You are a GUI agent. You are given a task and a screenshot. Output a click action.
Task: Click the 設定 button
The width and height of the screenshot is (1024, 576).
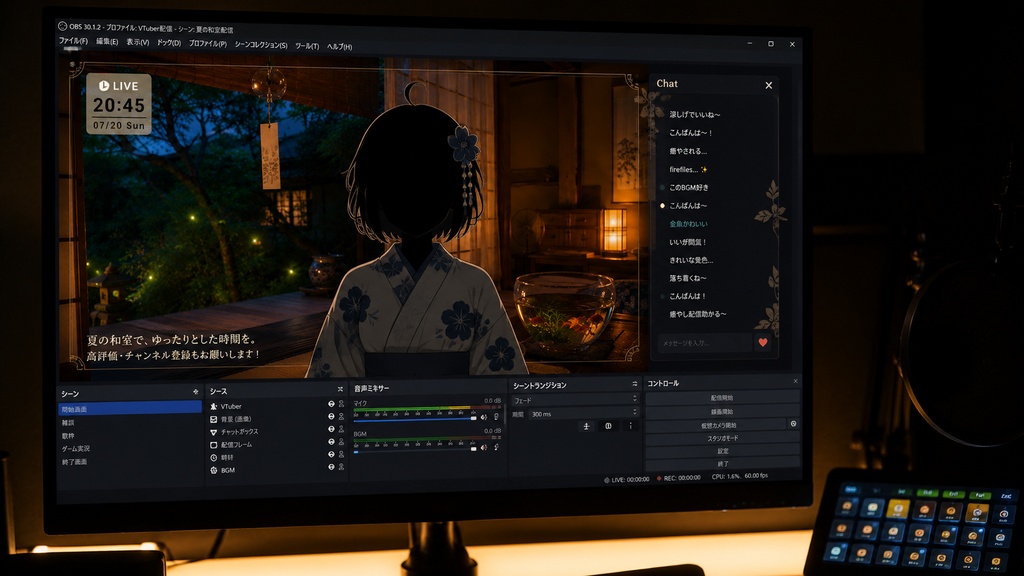click(x=722, y=451)
